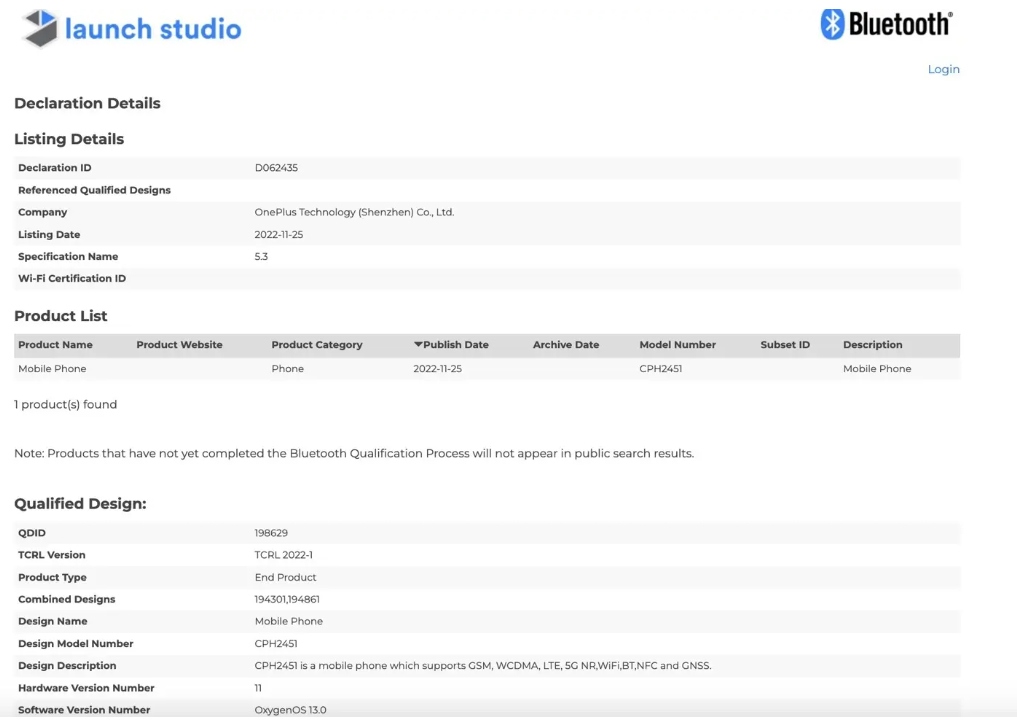Select Design Model Number value CPH2451

pyautogui.click(x=276, y=644)
